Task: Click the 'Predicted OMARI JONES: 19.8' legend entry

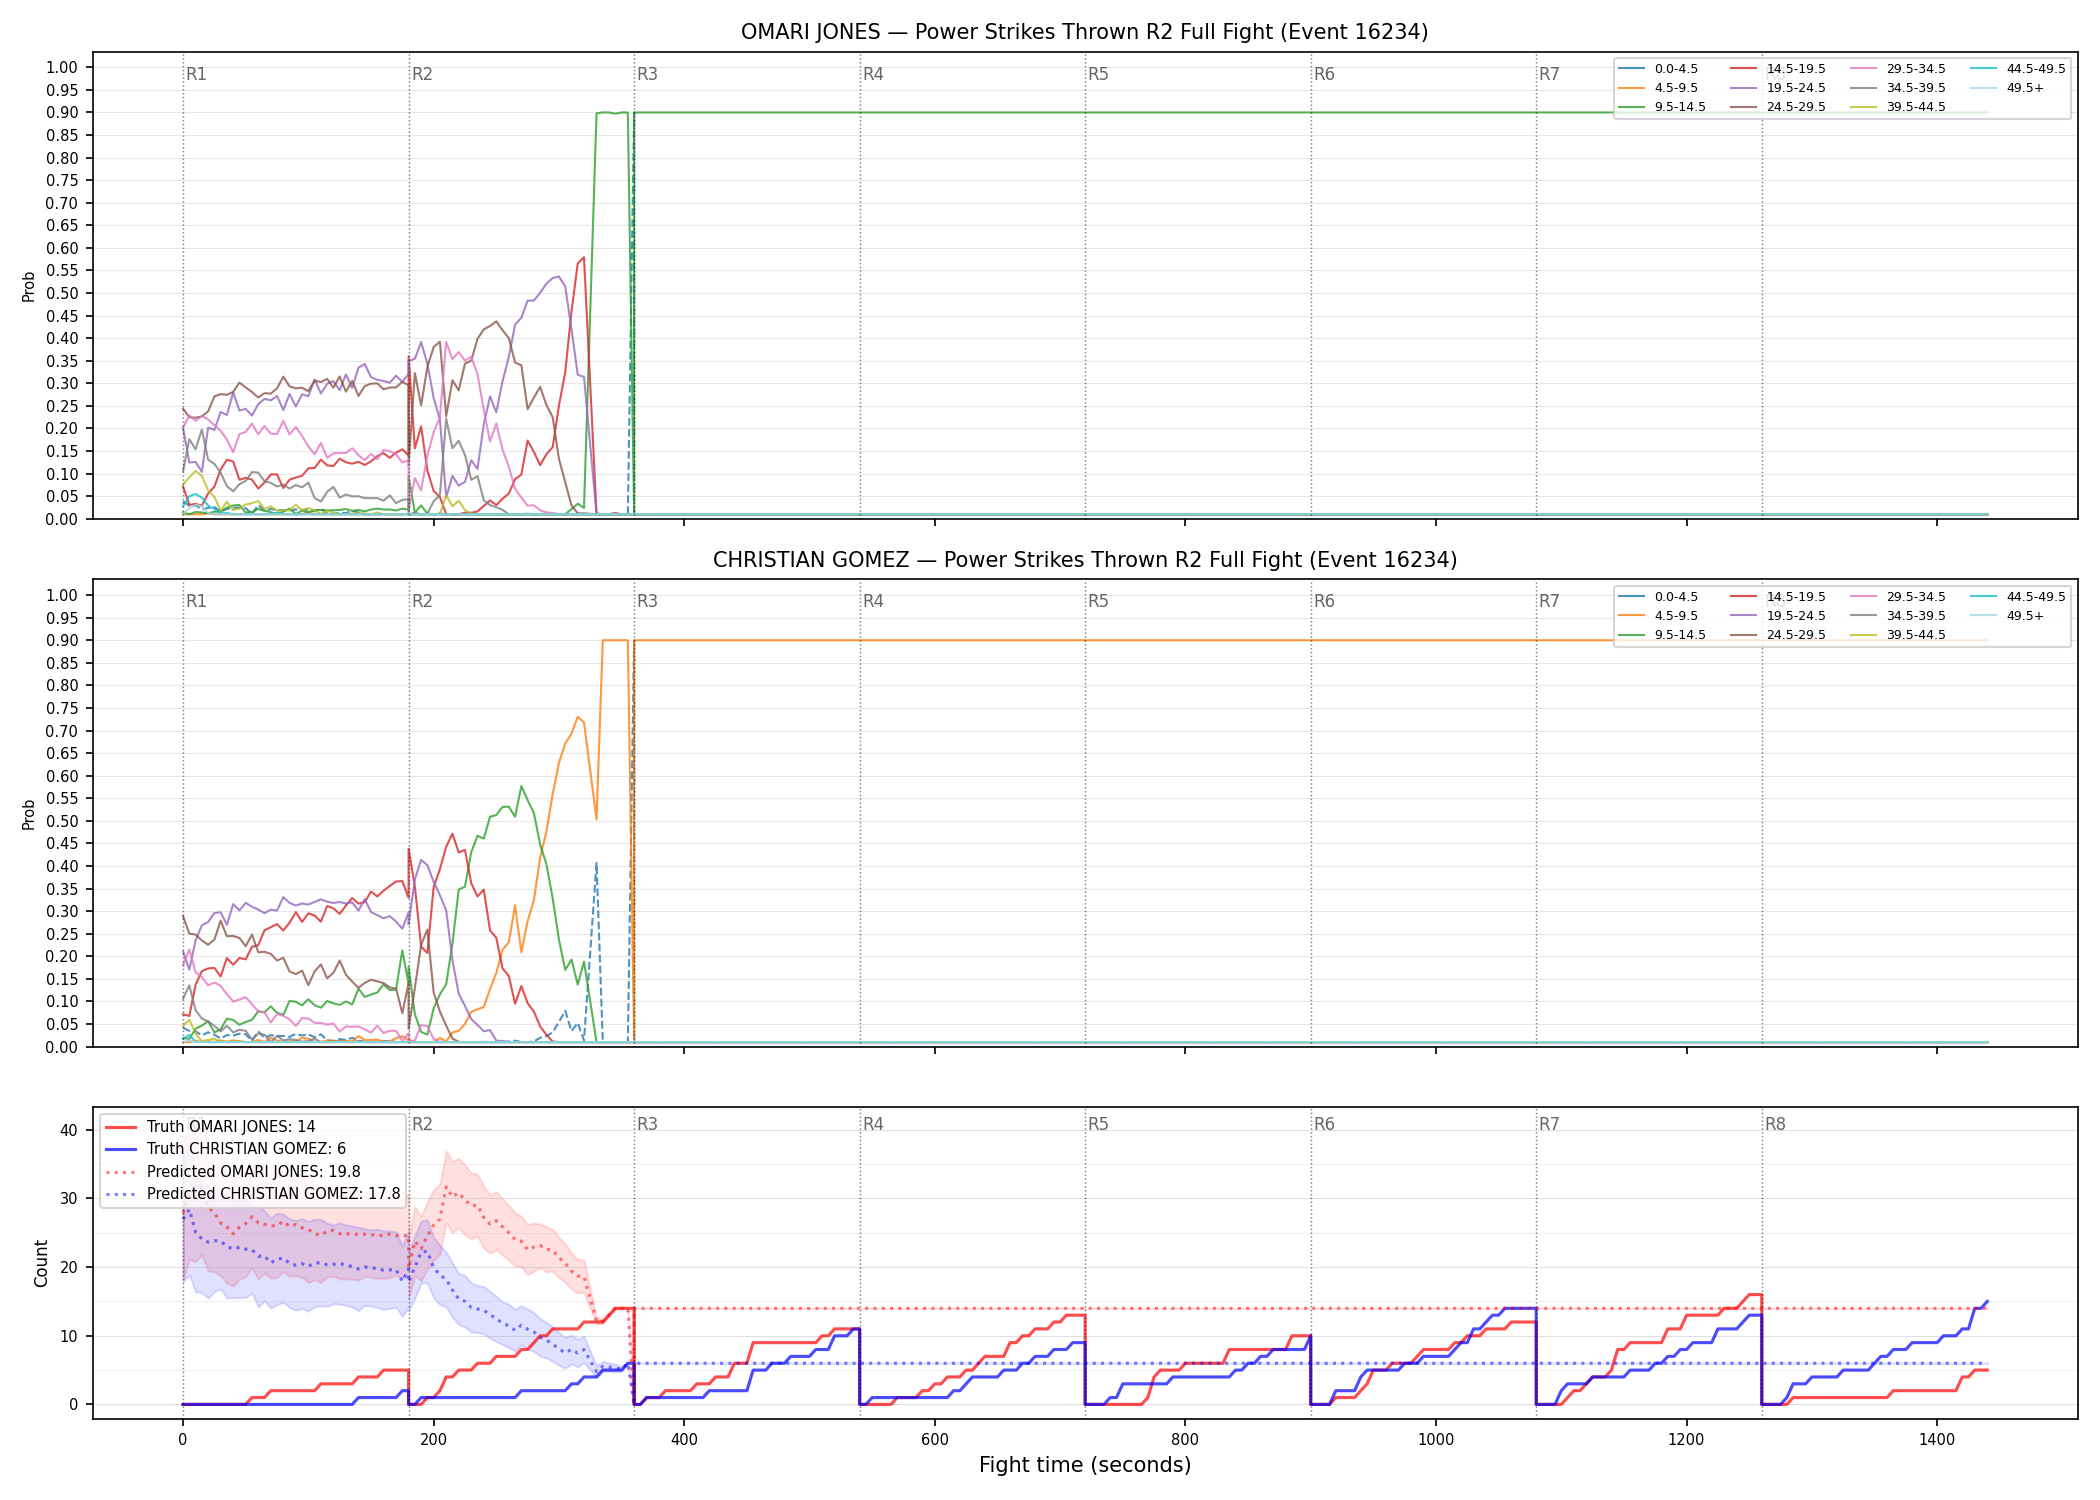Action: (x=233, y=1172)
